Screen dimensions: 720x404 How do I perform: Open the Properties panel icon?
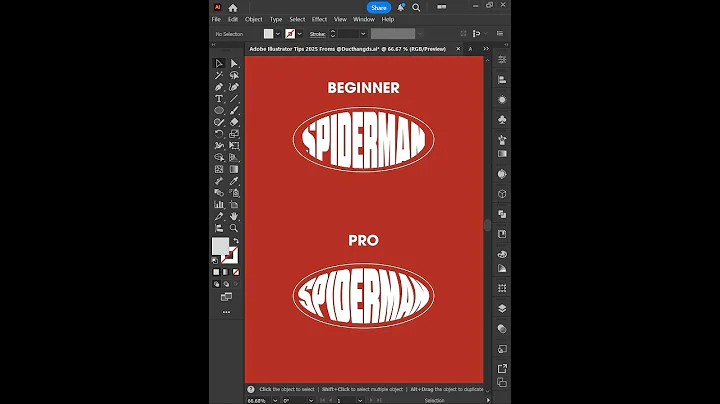click(x=502, y=60)
